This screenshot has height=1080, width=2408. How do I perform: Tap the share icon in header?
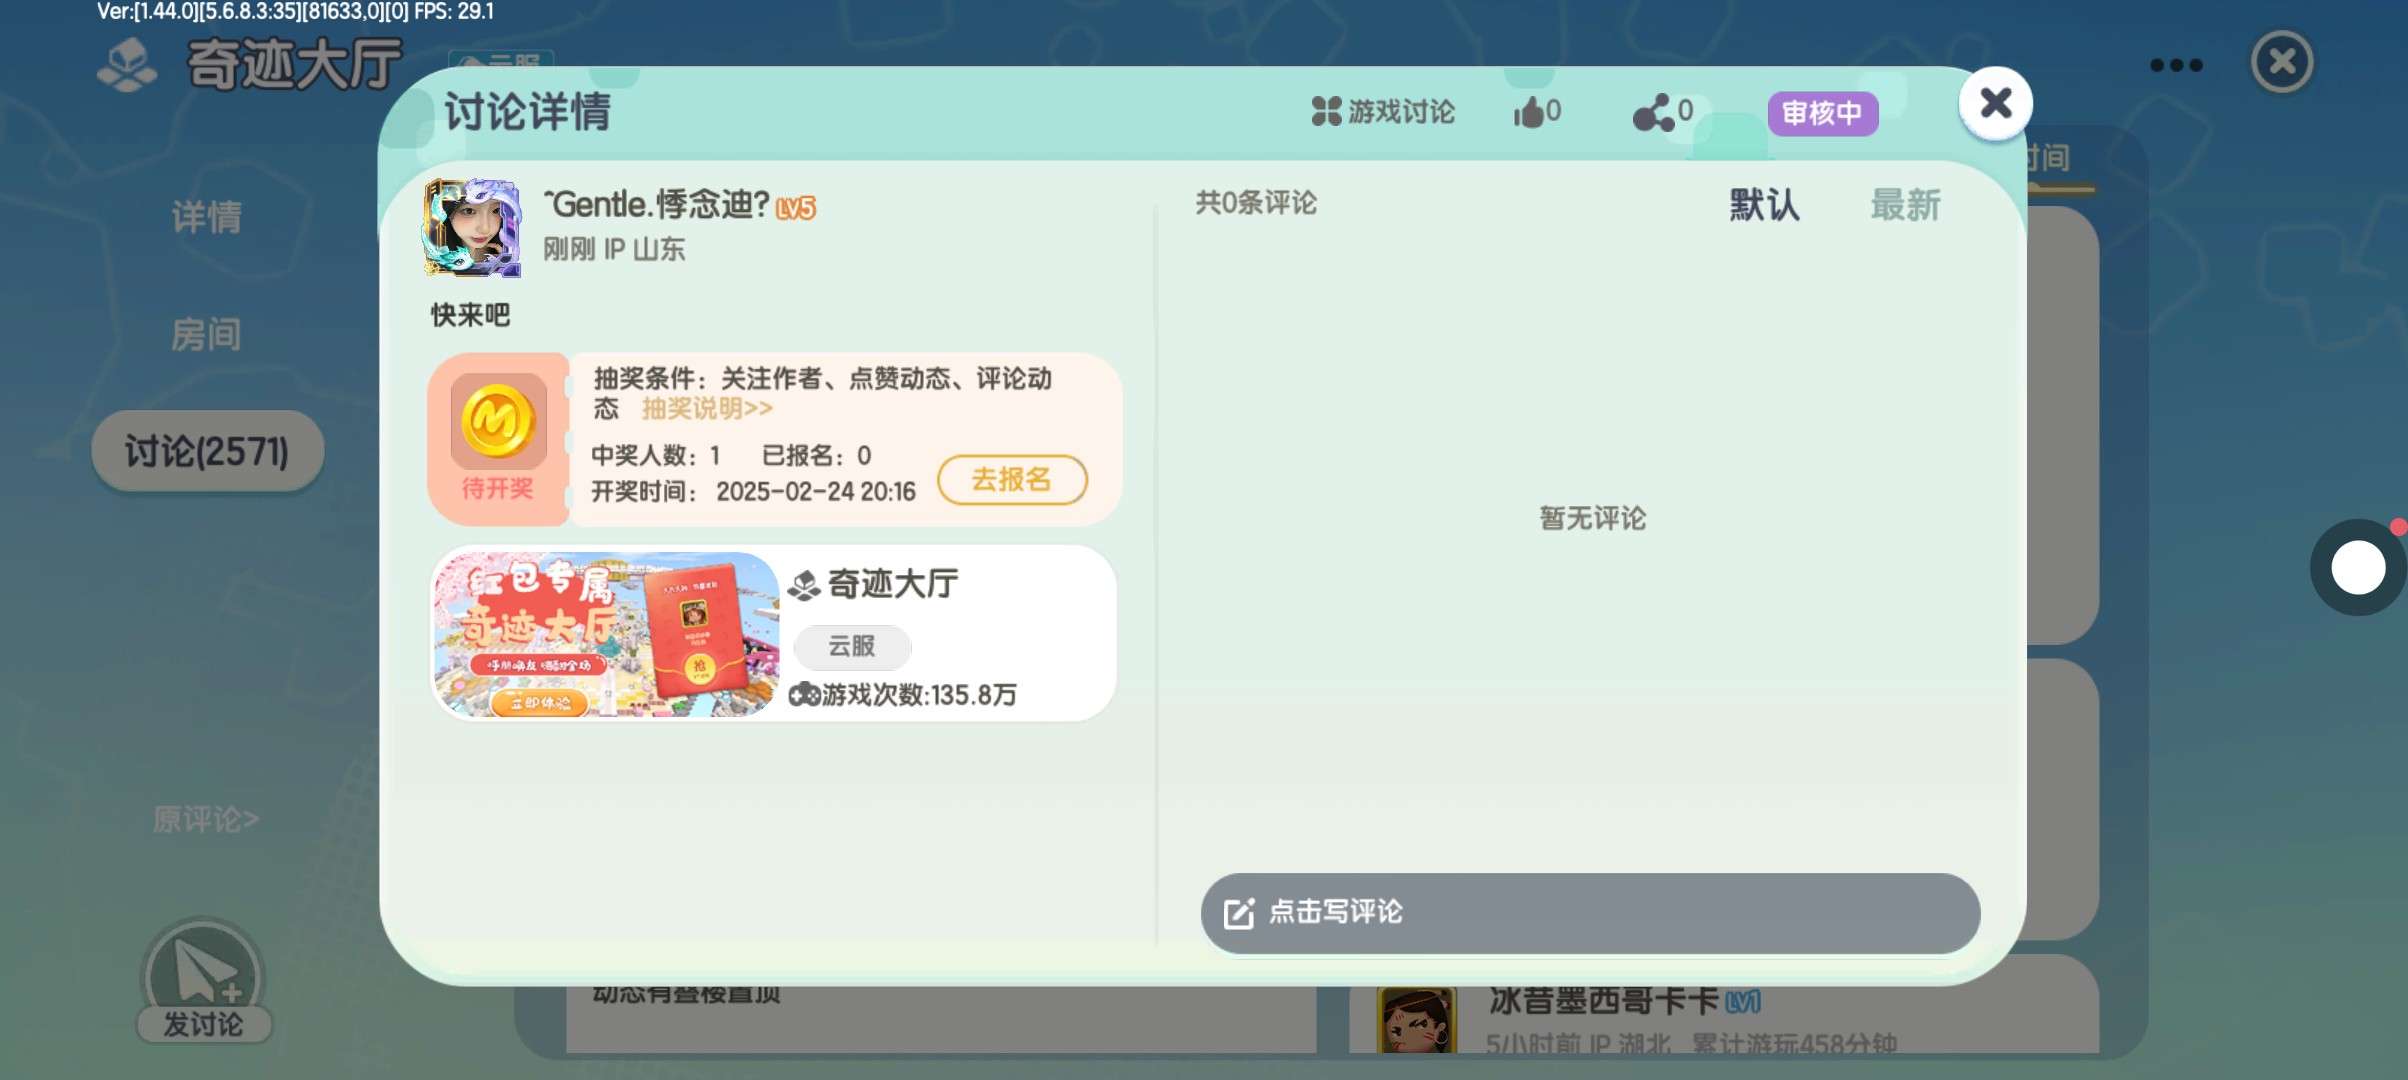(x=1653, y=113)
